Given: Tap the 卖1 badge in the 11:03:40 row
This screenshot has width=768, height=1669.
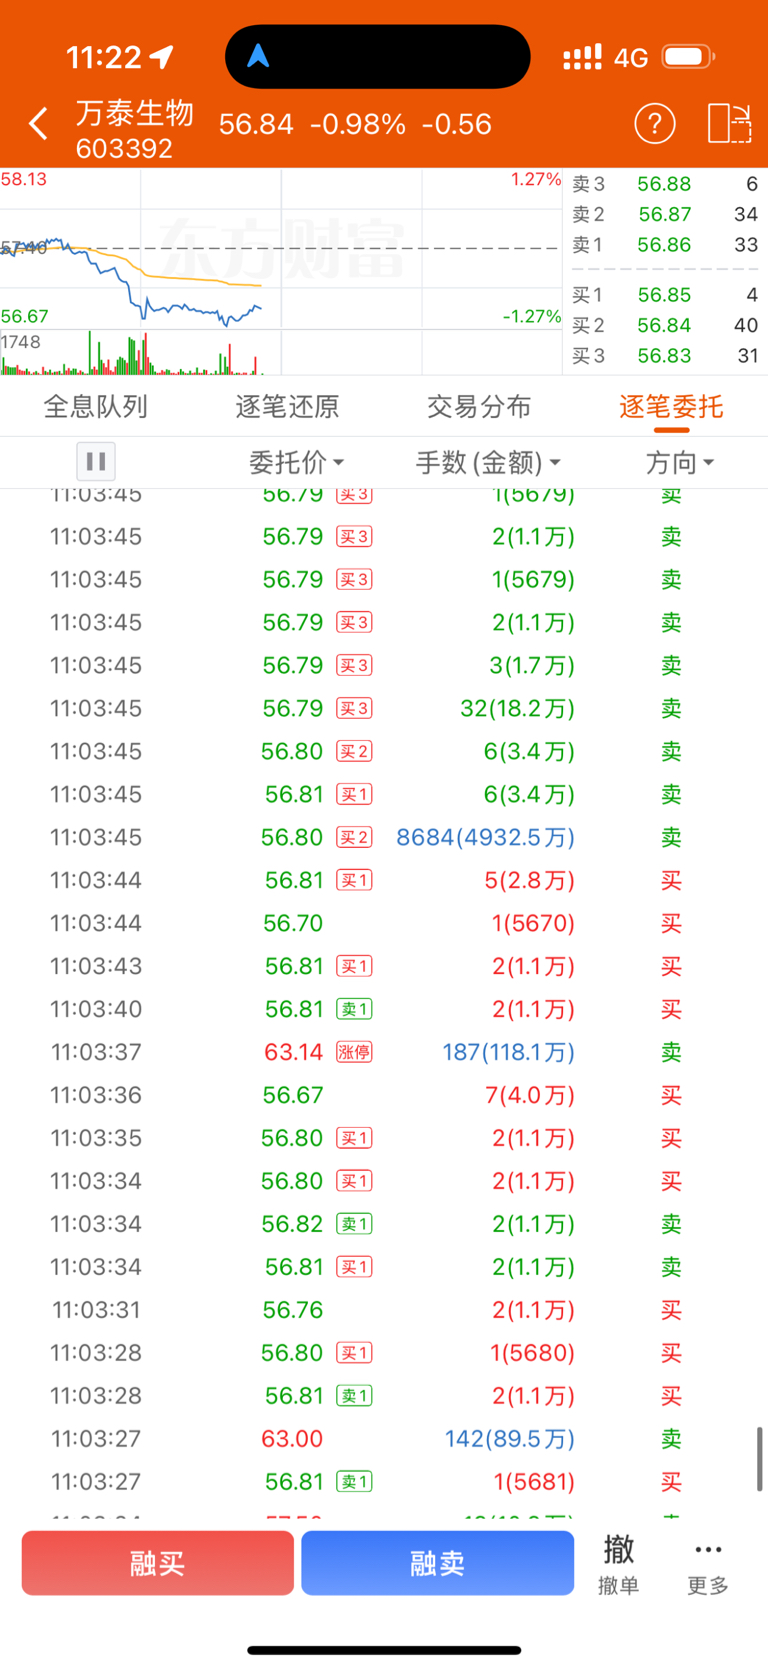Looking at the screenshot, I should tap(354, 1009).
